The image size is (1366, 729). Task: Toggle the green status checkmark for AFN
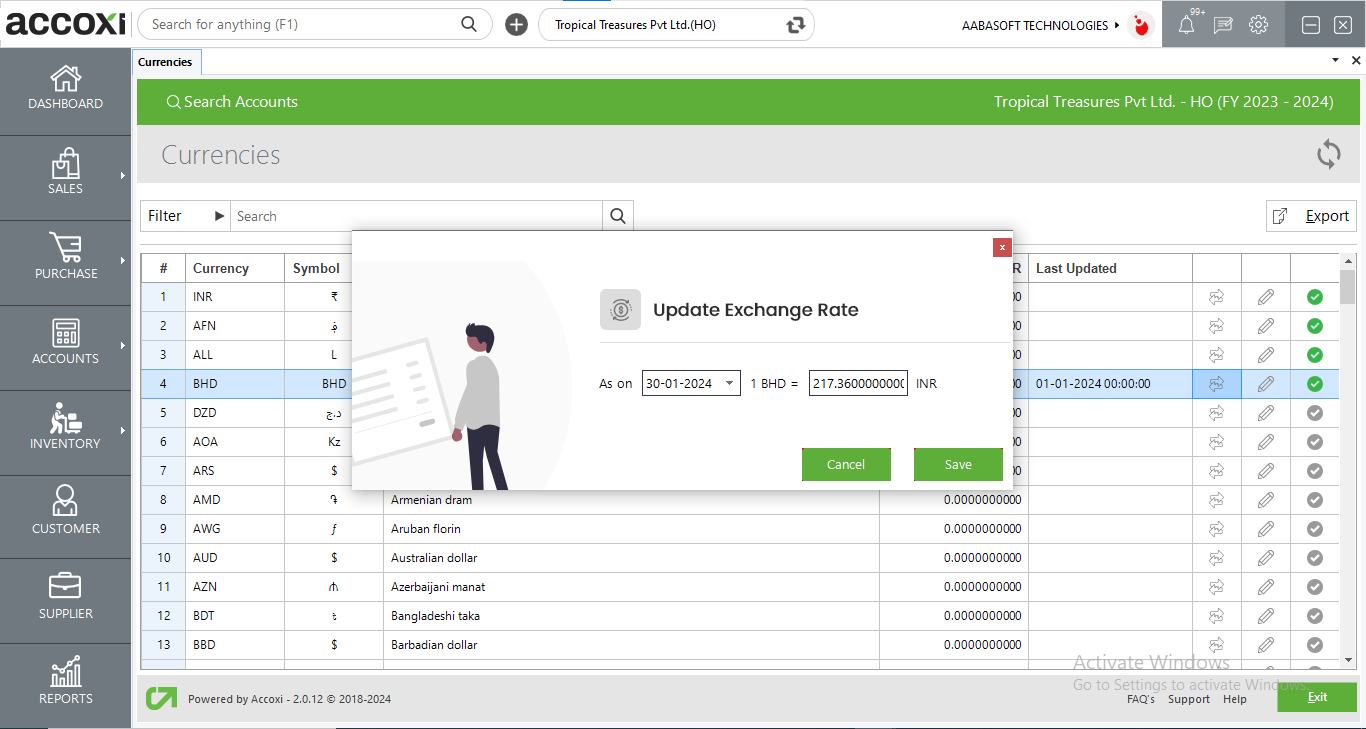pyautogui.click(x=1315, y=325)
